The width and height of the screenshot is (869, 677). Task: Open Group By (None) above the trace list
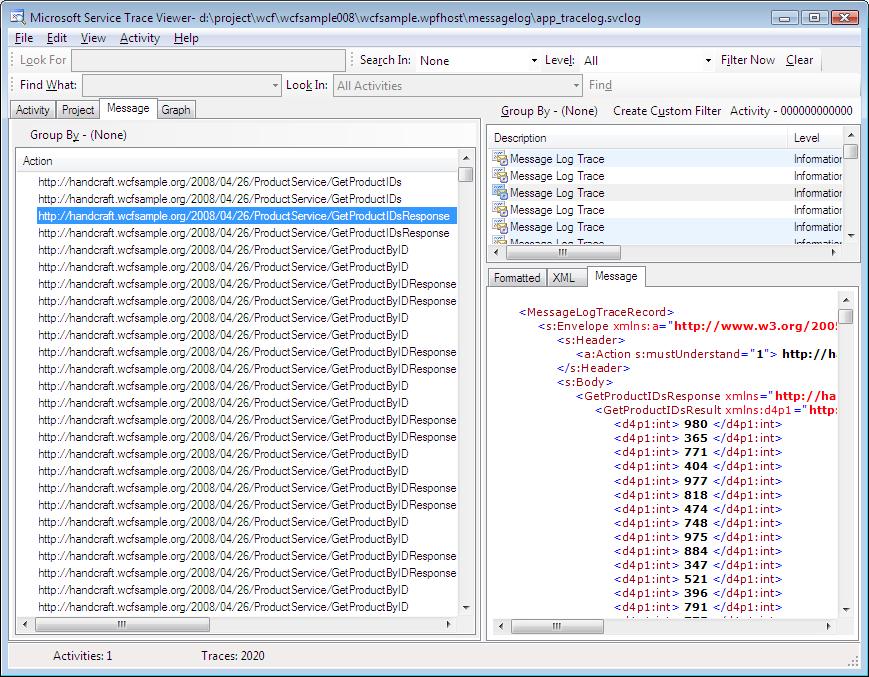(549, 111)
